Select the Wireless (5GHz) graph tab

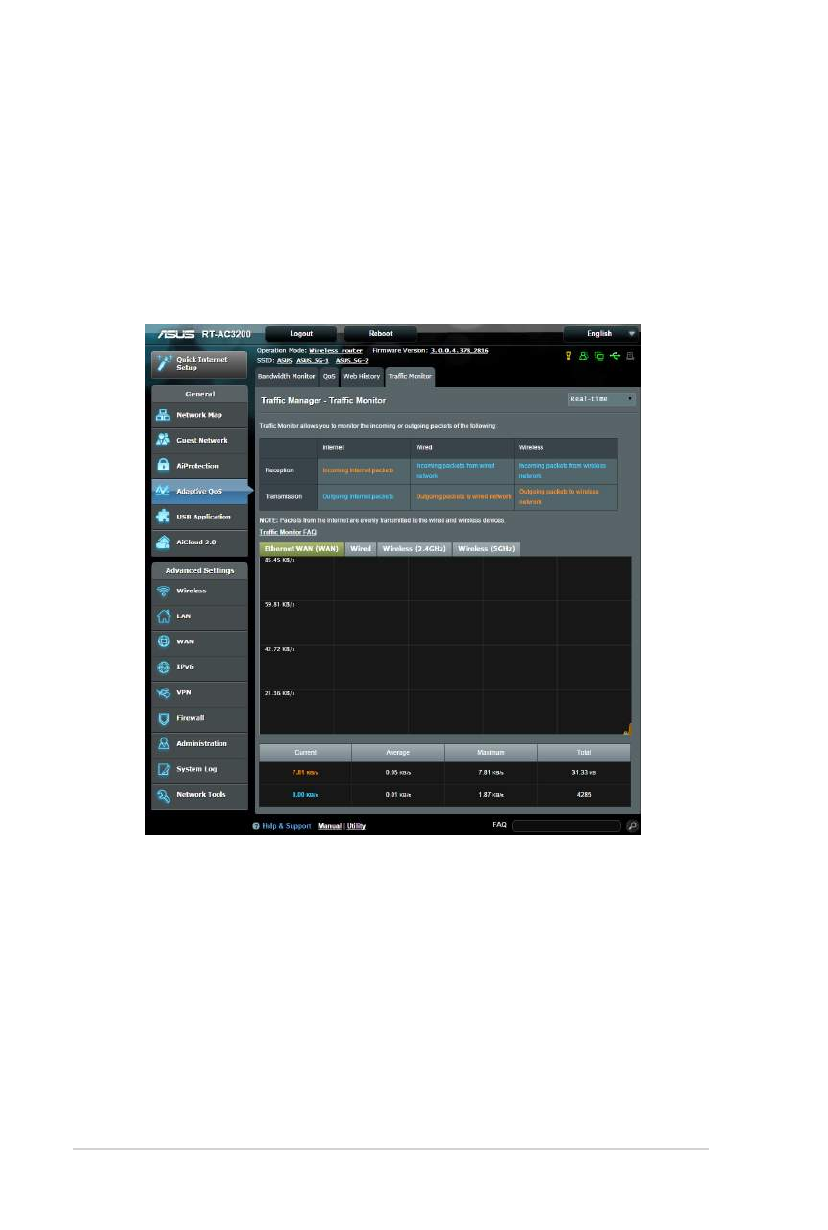click(484, 549)
